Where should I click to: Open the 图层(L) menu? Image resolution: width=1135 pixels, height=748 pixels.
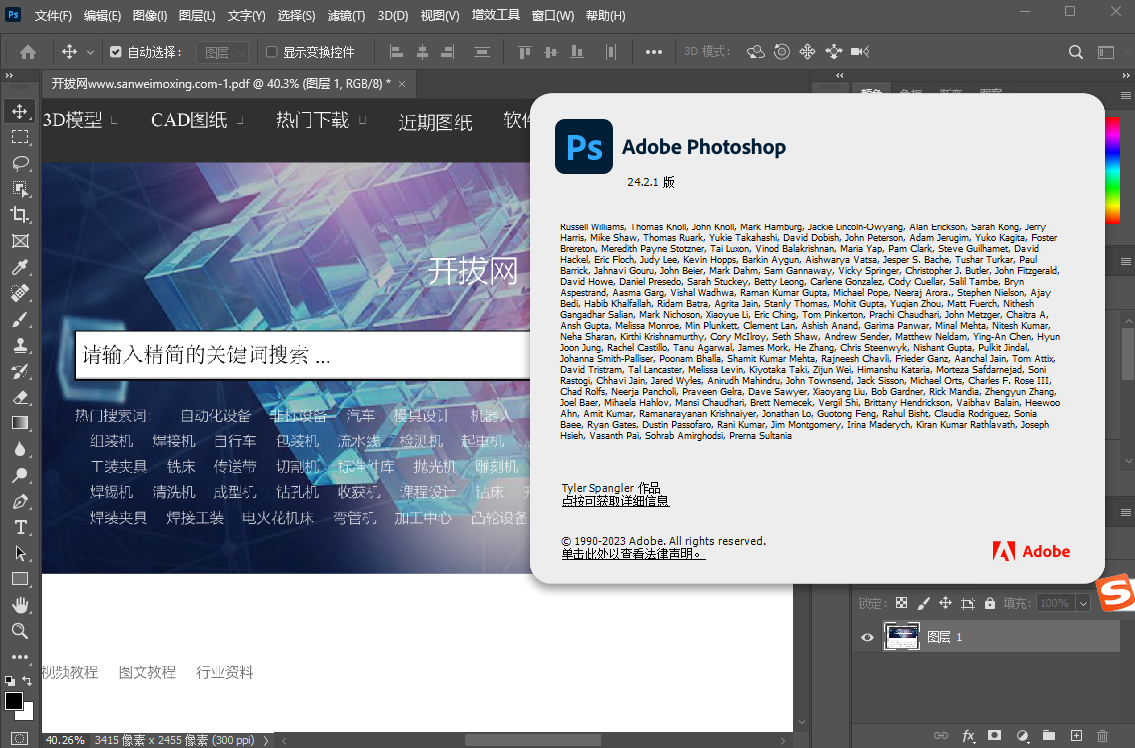pos(197,16)
